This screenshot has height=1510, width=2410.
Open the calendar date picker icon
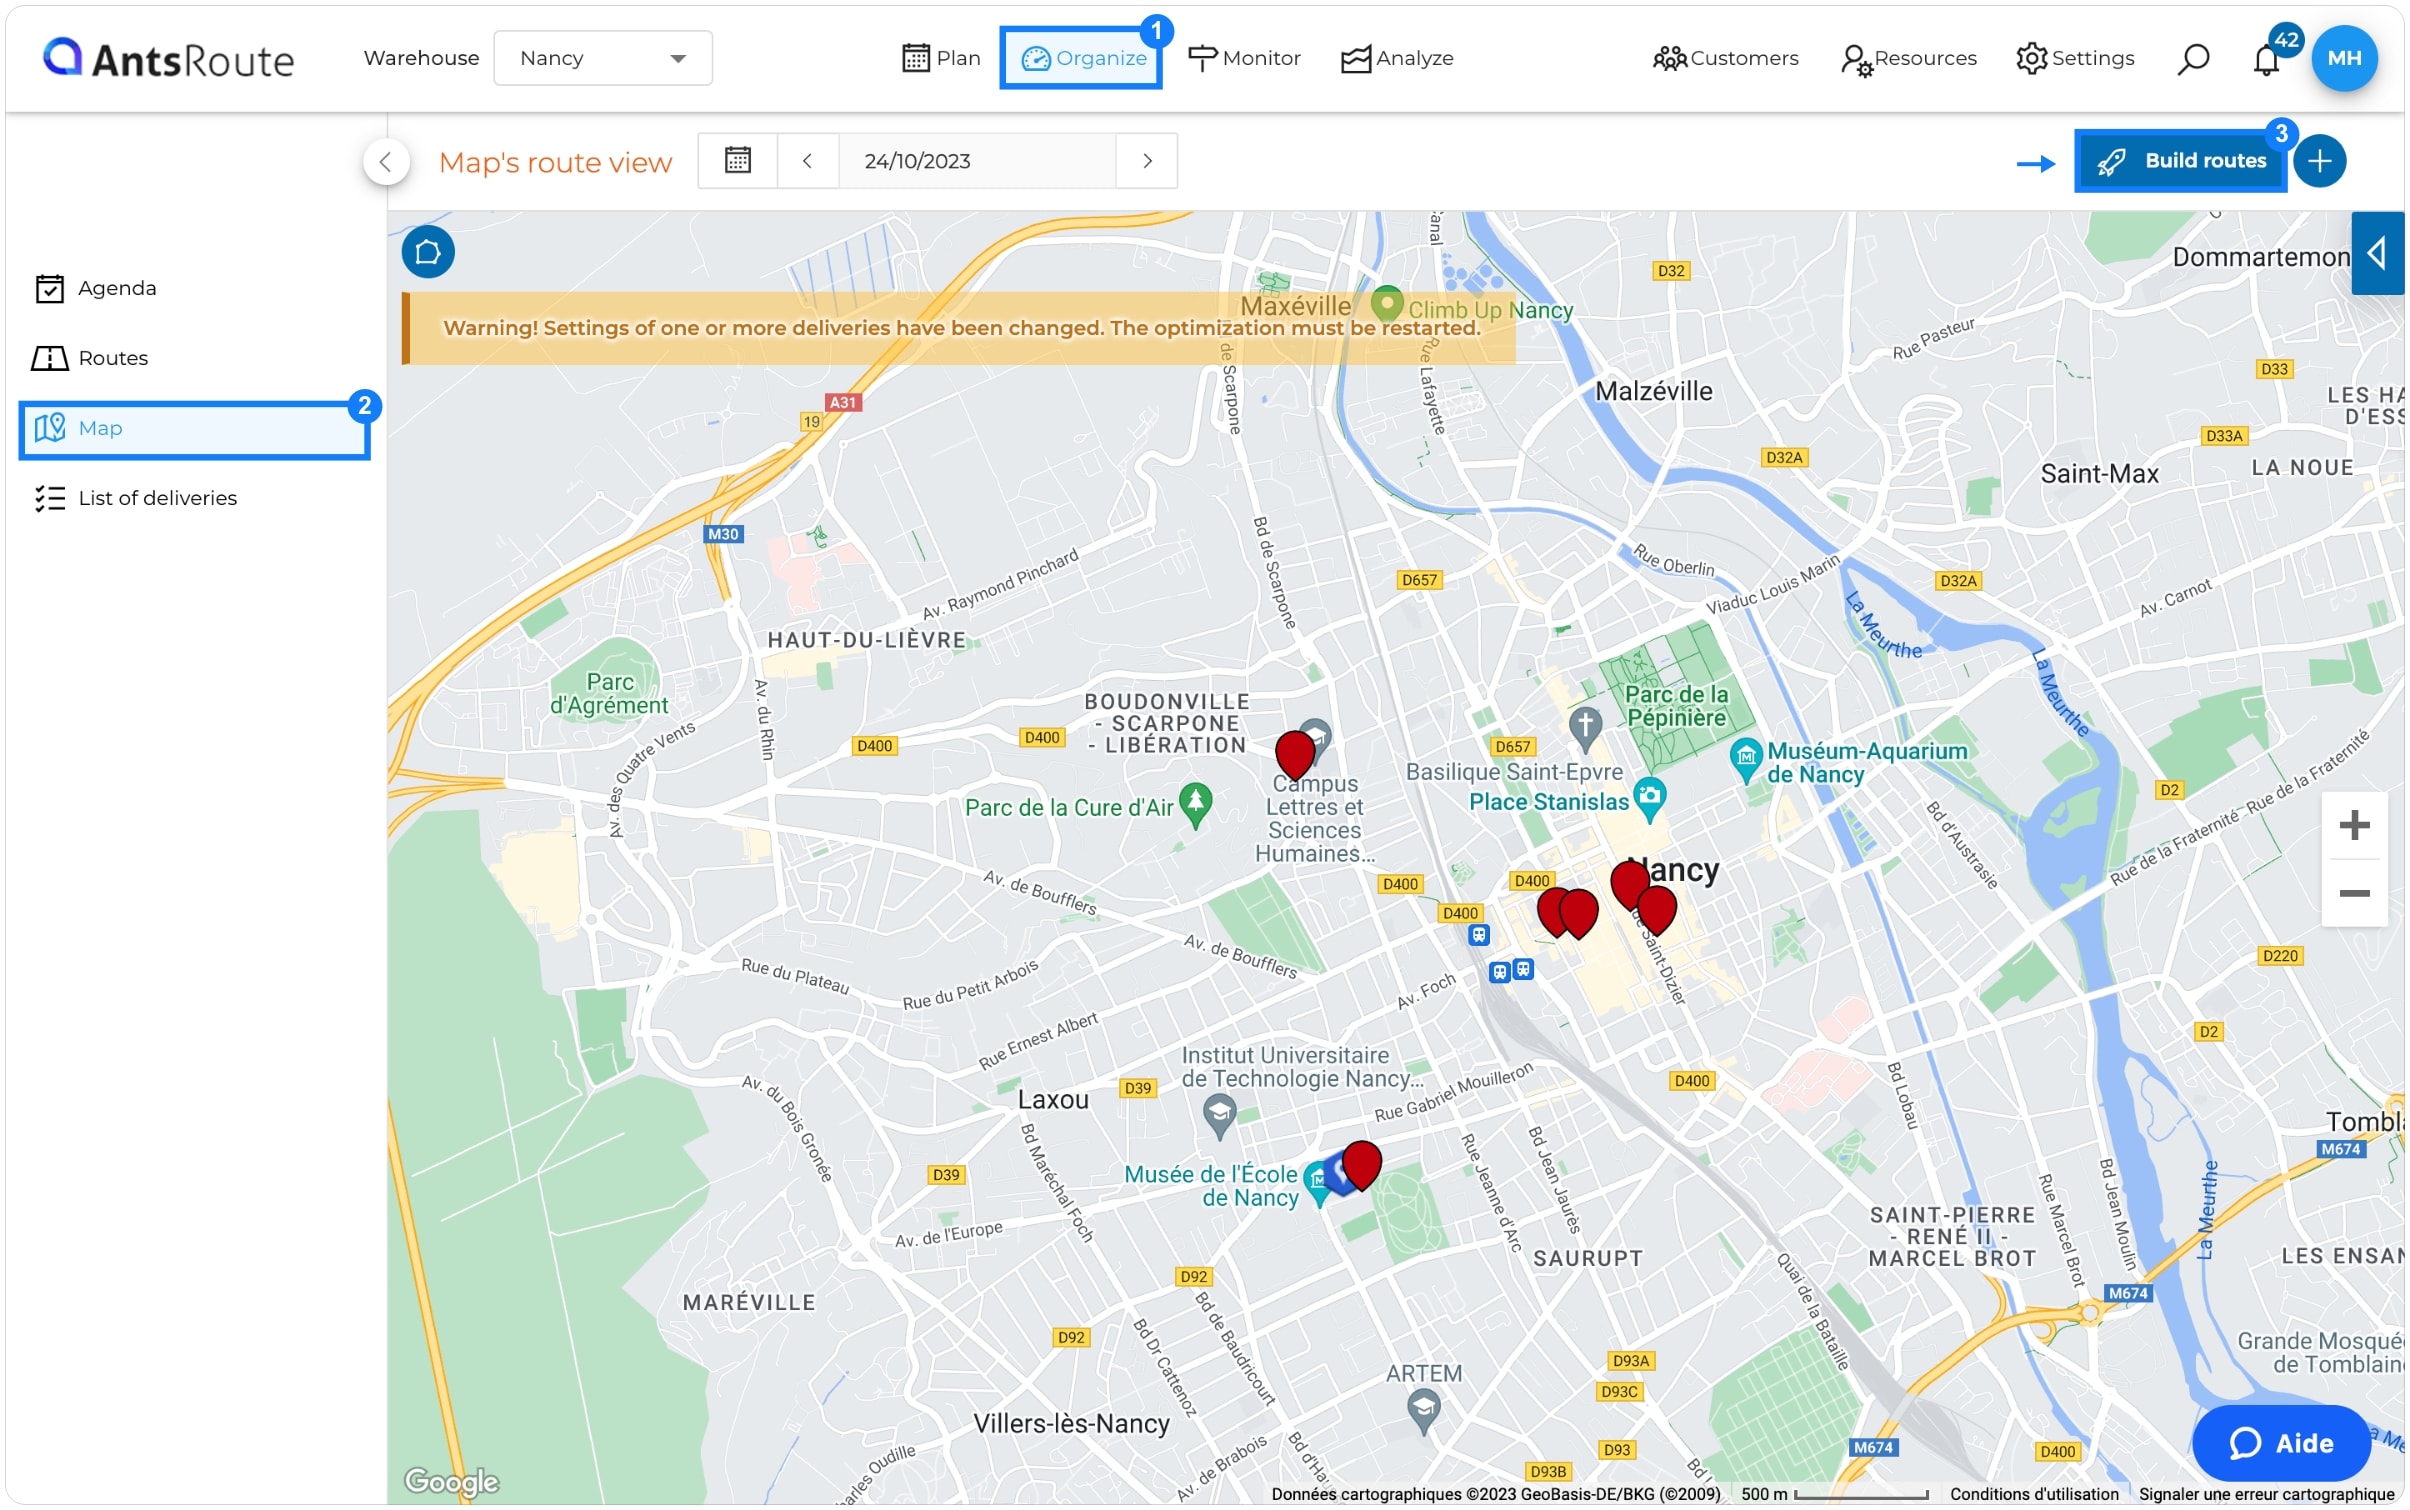pos(737,161)
